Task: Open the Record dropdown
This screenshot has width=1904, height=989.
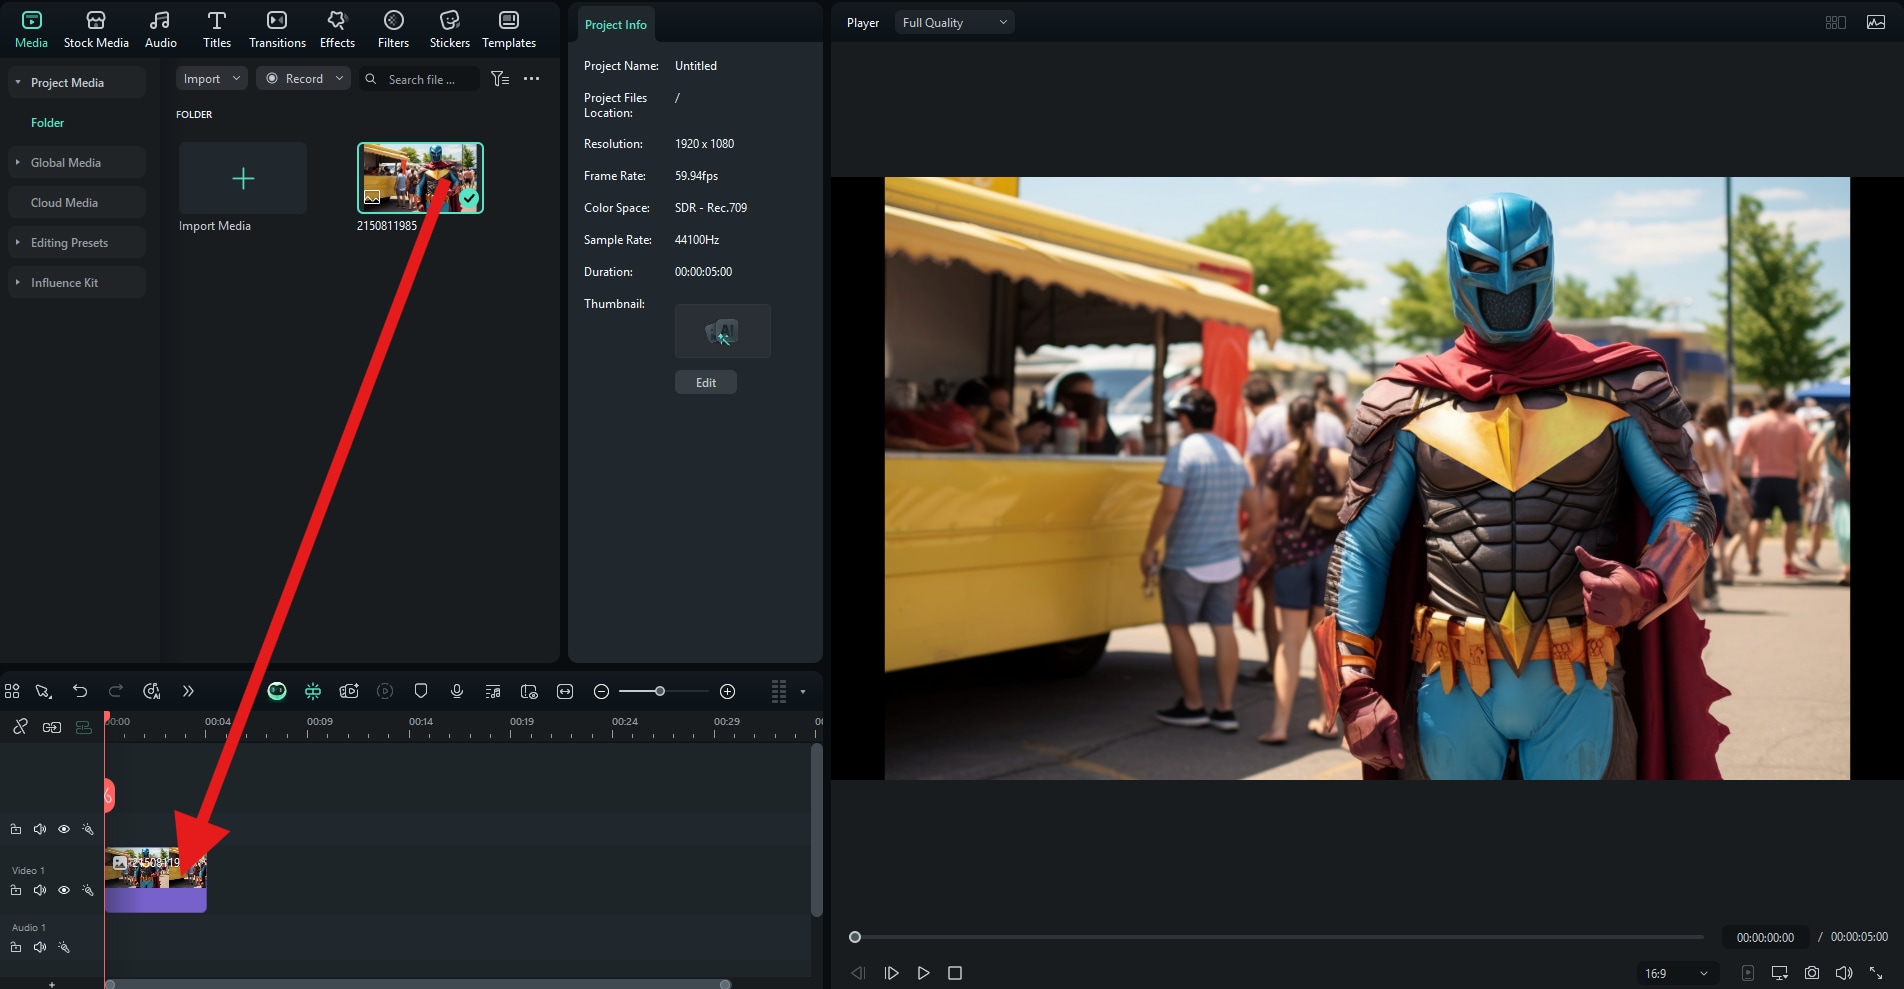Action: [303, 78]
